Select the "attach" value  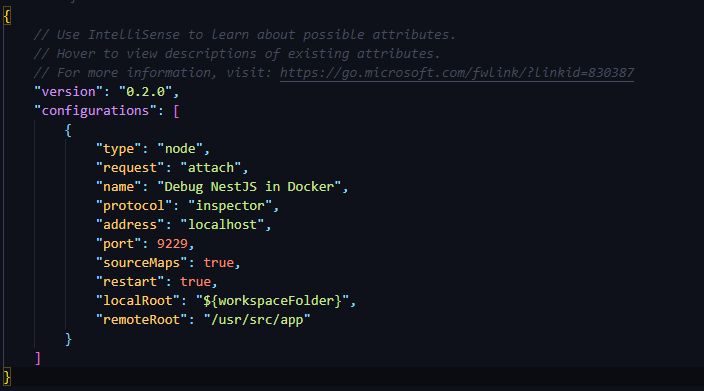point(211,167)
